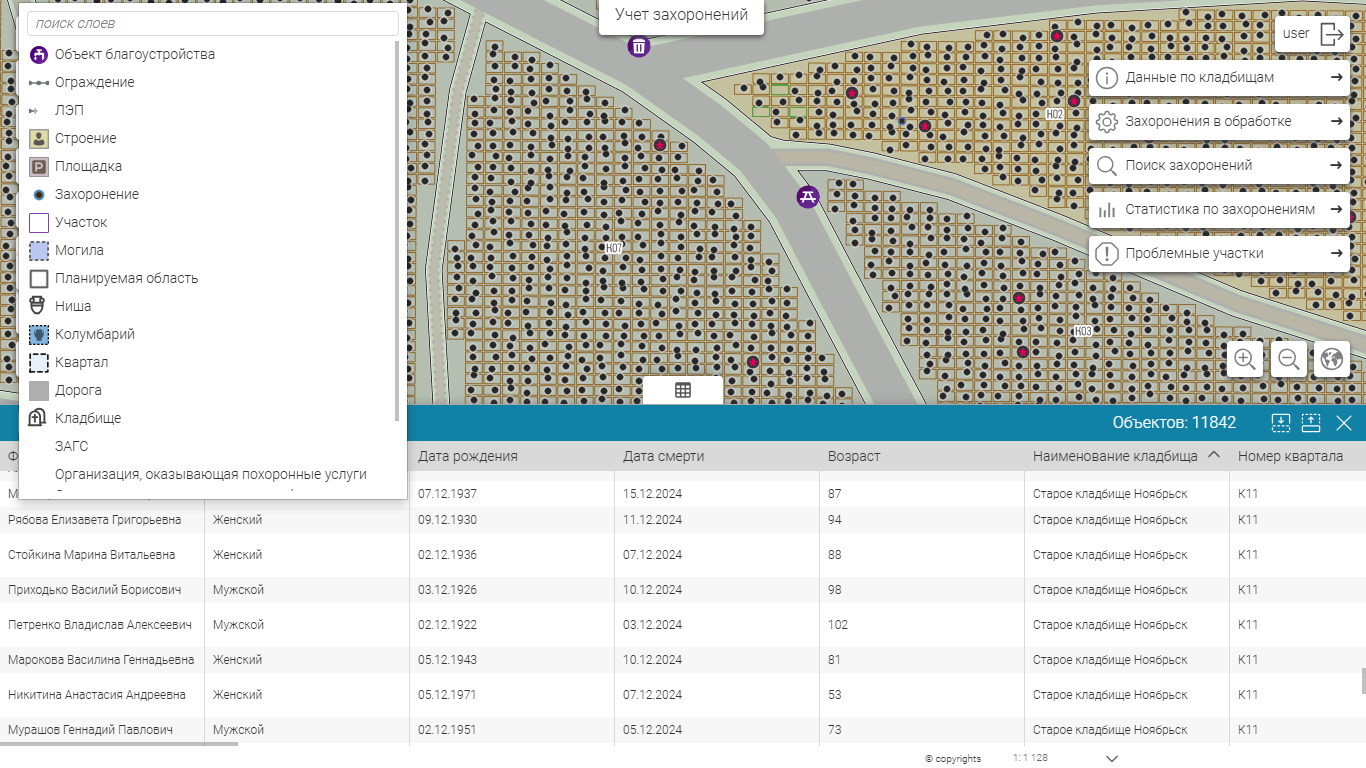Open Статистика по захоронениям panel
The width and height of the screenshot is (1366, 768).
(1219, 210)
